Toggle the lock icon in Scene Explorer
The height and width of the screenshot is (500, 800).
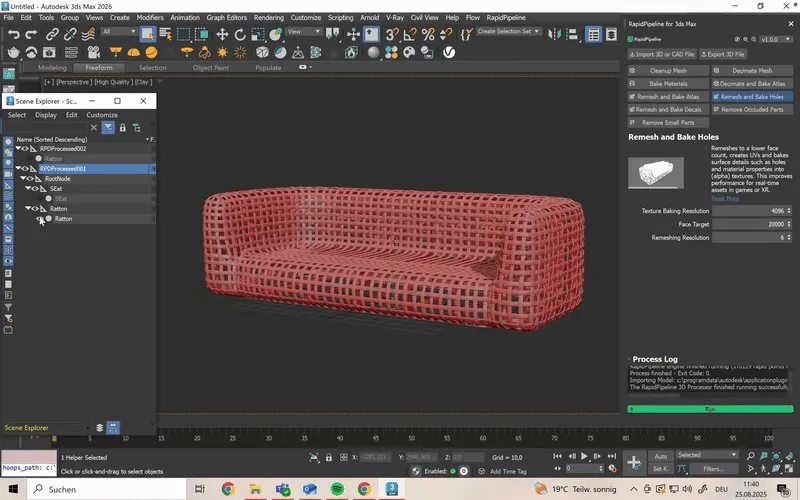(122, 128)
